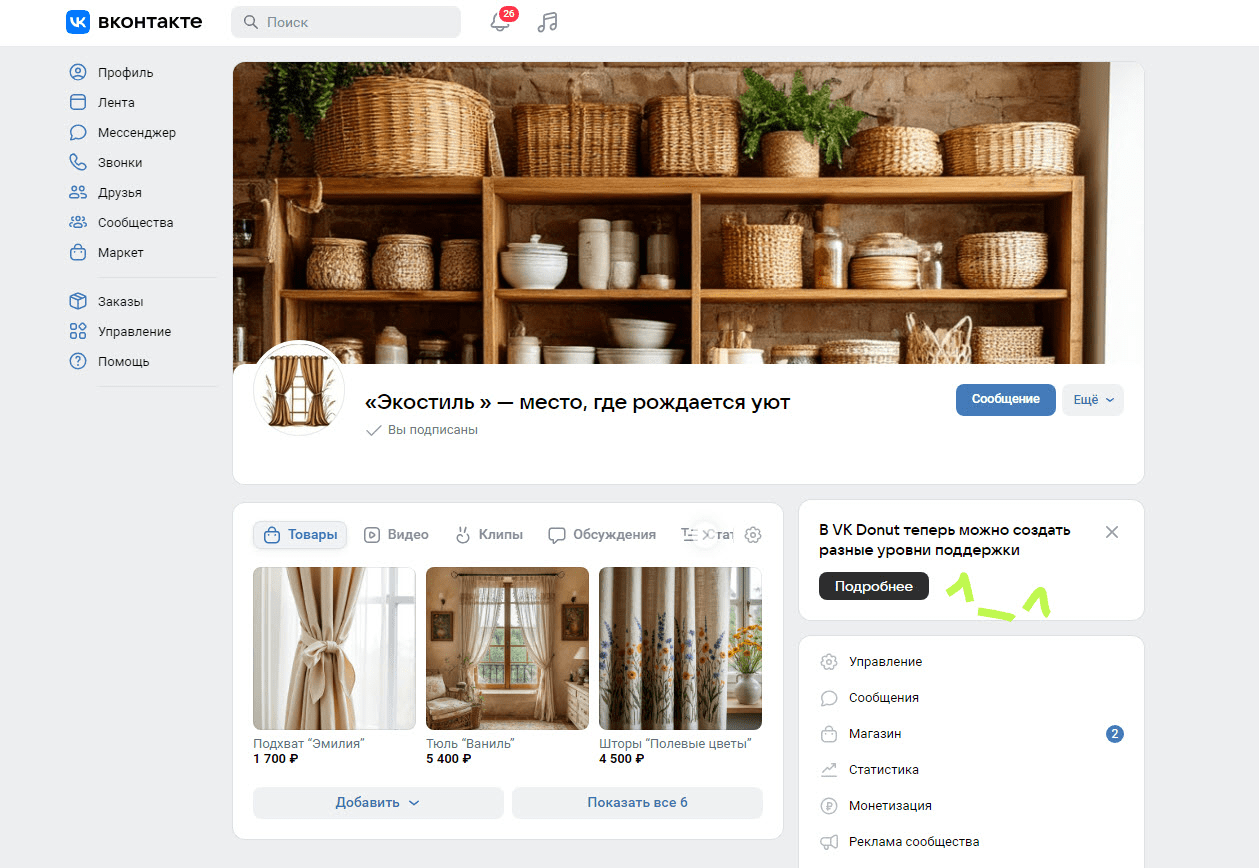Image resolution: width=1259 pixels, height=868 pixels.
Task: Click Вы подписаны subscription status
Action: coord(423,430)
